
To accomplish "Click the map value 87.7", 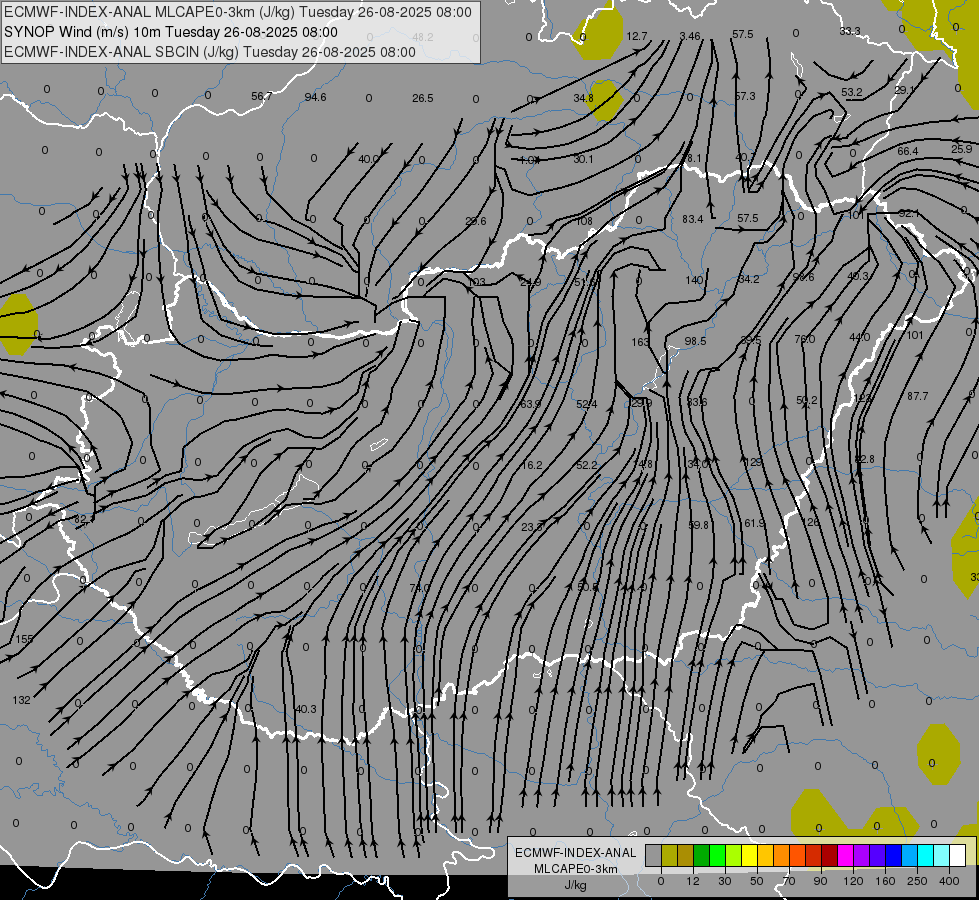I will coord(918,396).
